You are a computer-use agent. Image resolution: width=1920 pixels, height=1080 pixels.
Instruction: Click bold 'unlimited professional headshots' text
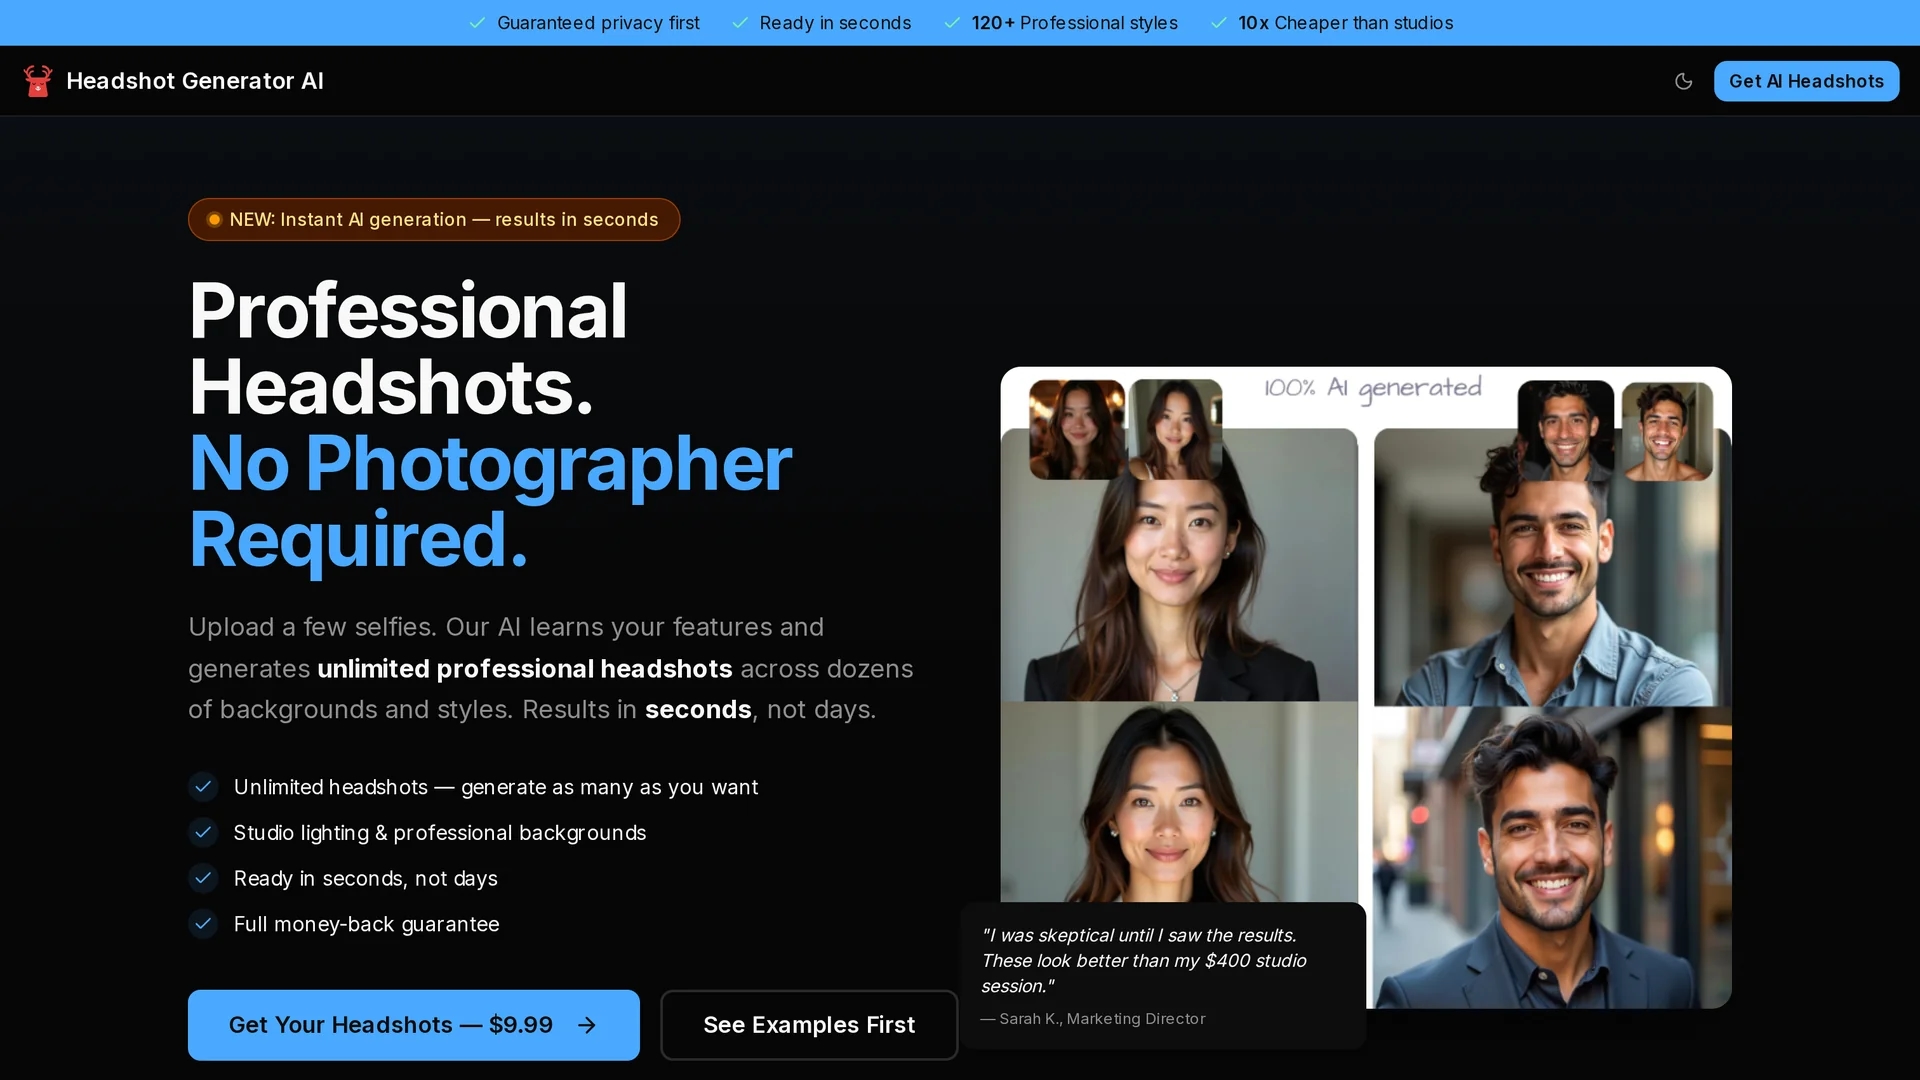tap(525, 668)
